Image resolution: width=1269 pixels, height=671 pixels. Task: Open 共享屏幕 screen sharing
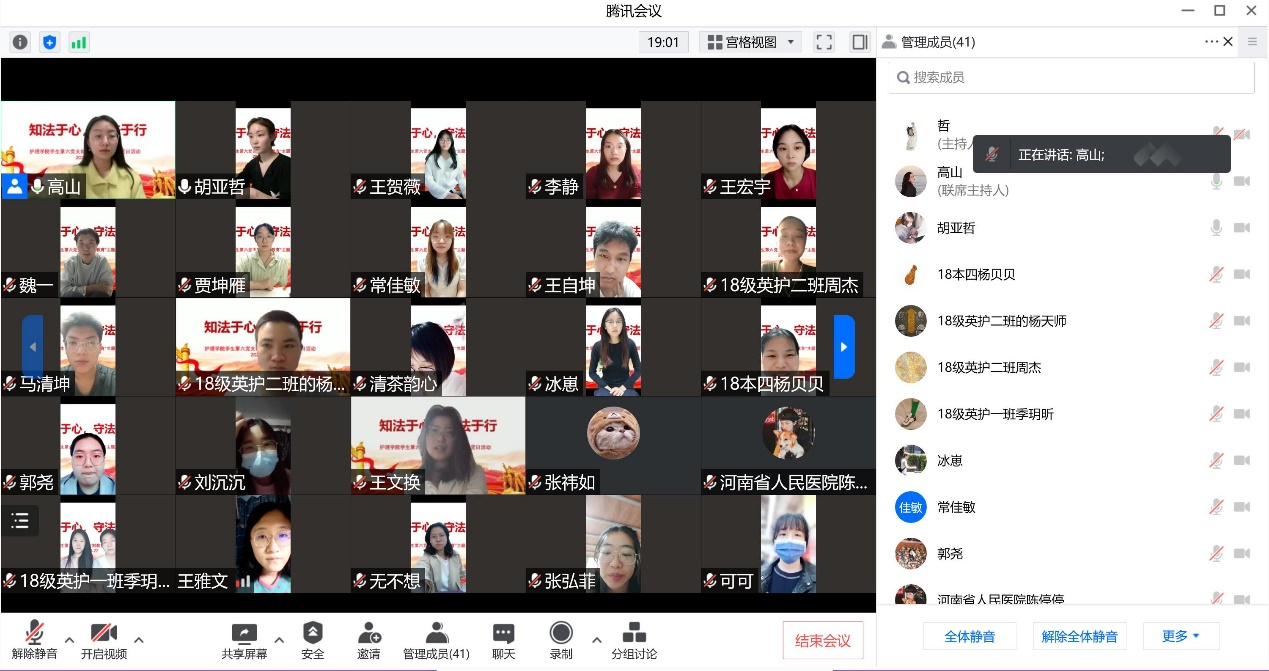[x=244, y=641]
